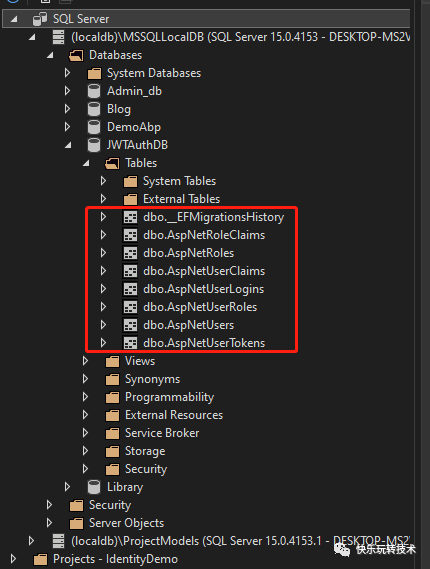Select the JWTAuthDB Security folder label
Viewport: 430px width, 569px height.
[x=146, y=469]
